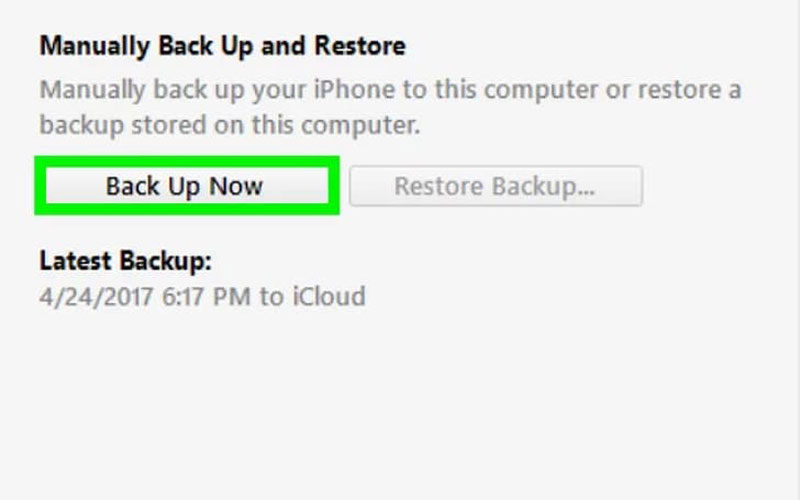The image size is (800, 500).
Task: Click the word "stored" in the description text
Action: (x=171, y=126)
